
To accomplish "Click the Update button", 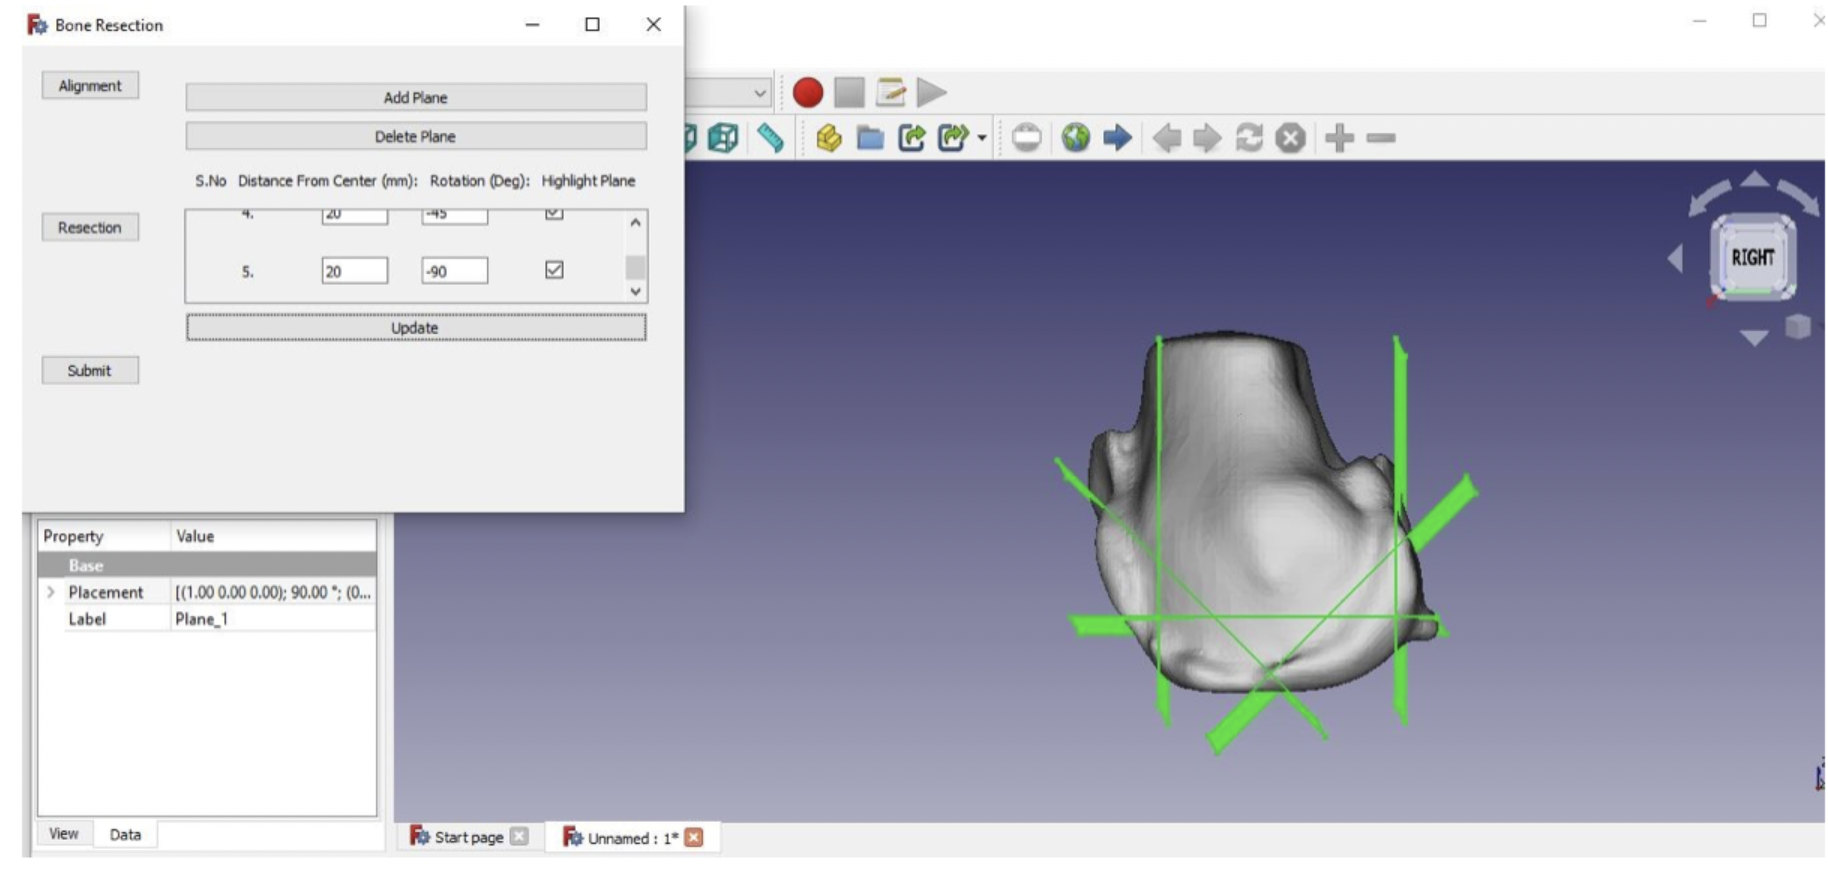I will coord(415,328).
